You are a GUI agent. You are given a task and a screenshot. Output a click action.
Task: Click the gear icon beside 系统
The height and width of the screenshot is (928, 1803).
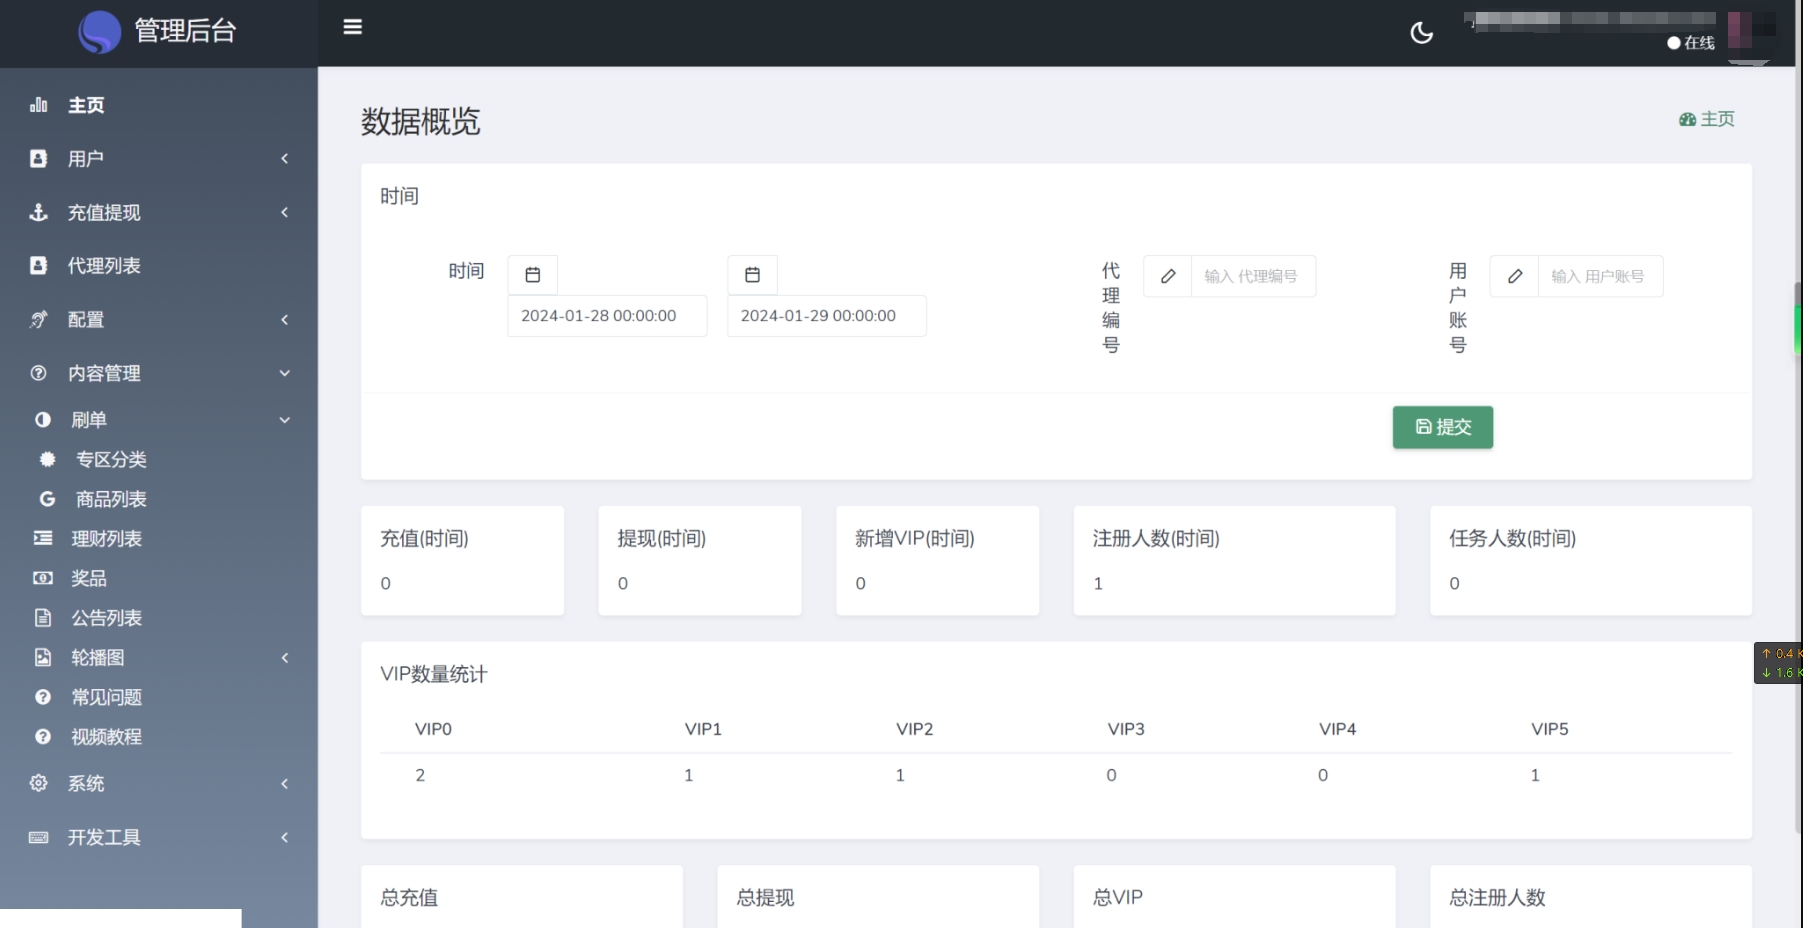point(38,783)
